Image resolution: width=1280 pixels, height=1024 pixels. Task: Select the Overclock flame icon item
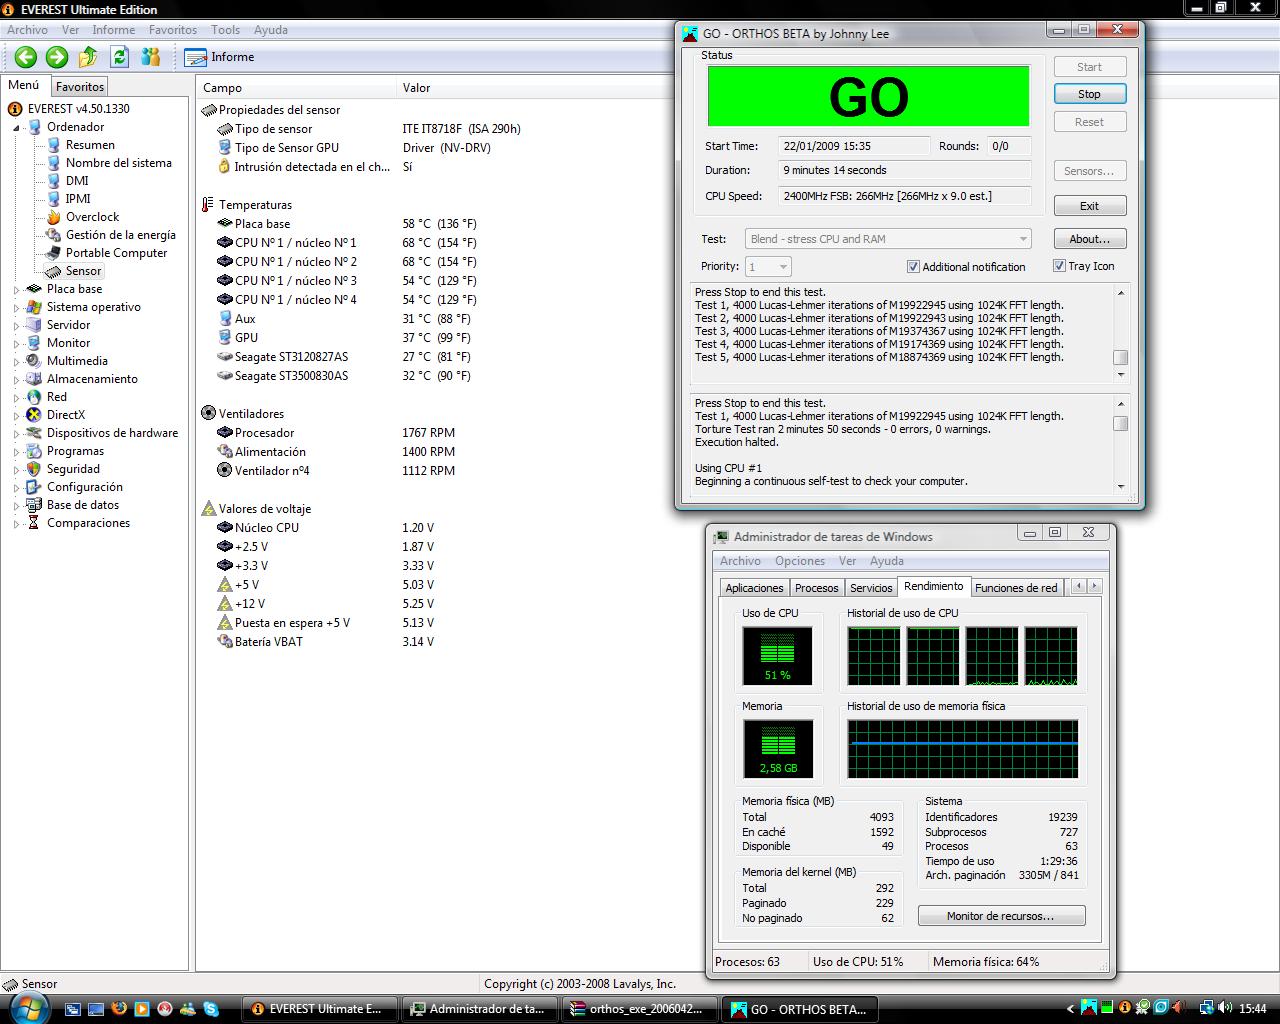(54, 217)
